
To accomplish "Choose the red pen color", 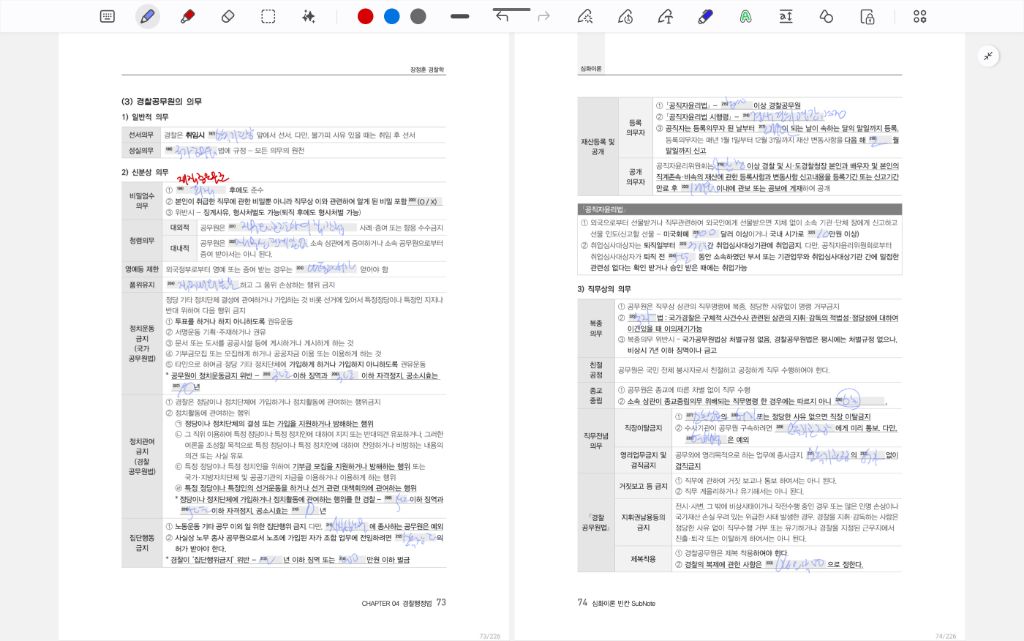I will 365,16.
